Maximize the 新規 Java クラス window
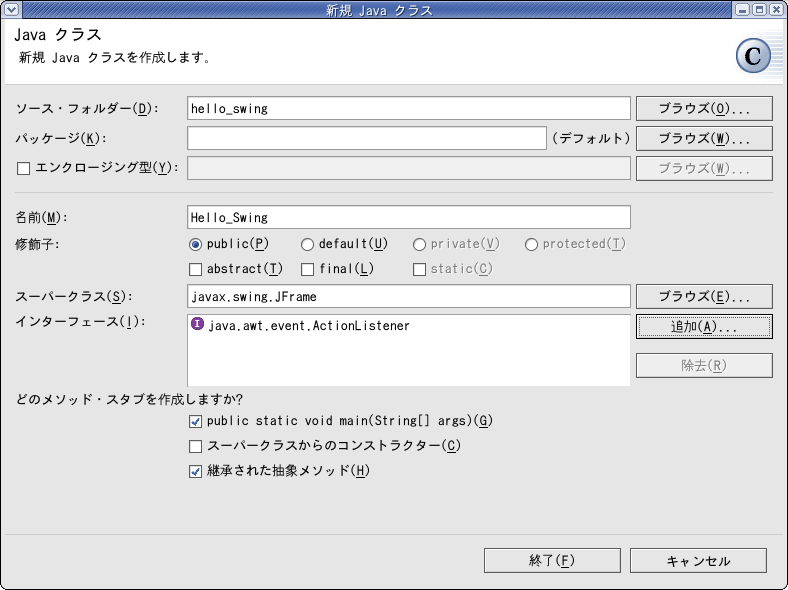Viewport: 788px width, 590px height. click(x=759, y=9)
